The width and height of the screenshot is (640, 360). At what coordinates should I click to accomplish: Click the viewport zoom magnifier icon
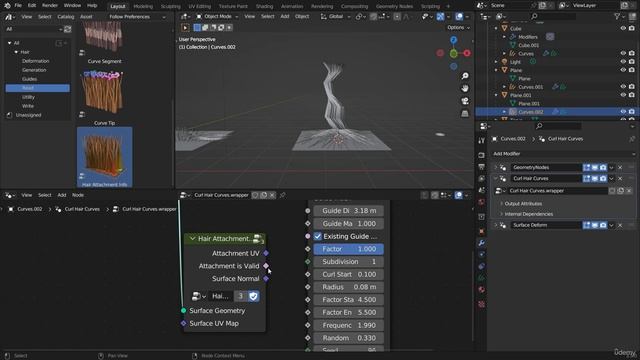tap(465, 76)
